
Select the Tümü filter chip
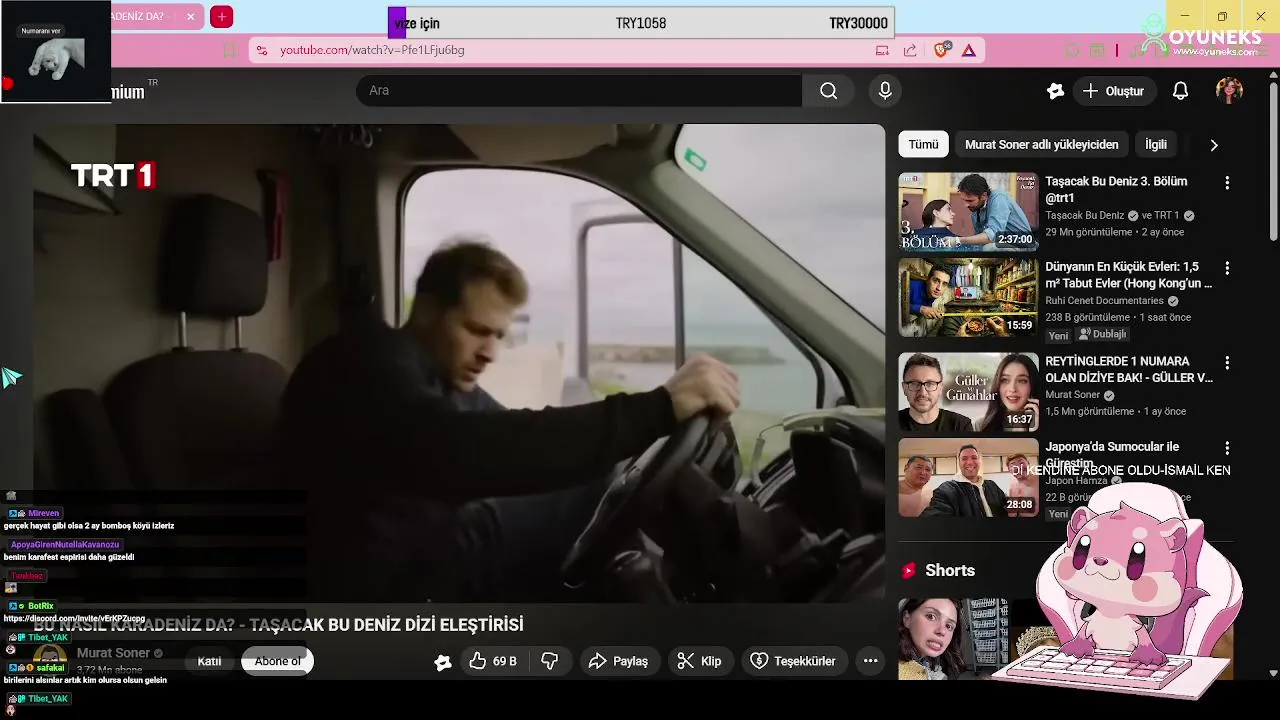tap(923, 145)
